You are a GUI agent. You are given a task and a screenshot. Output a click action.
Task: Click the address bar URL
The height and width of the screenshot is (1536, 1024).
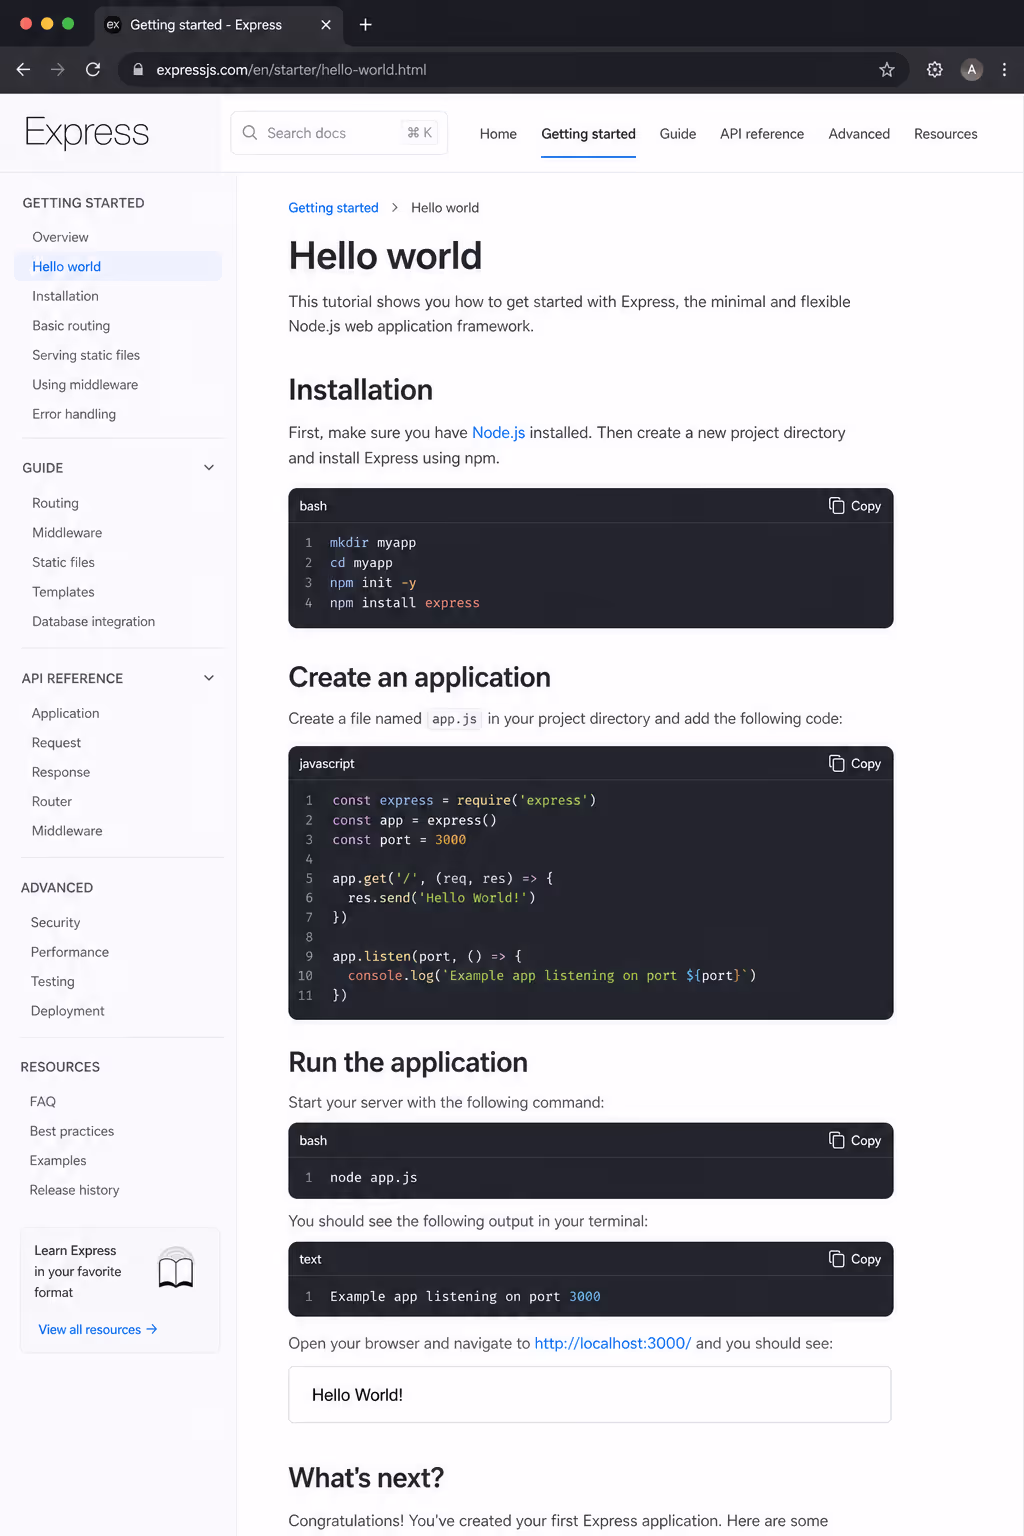click(x=291, y=69)
